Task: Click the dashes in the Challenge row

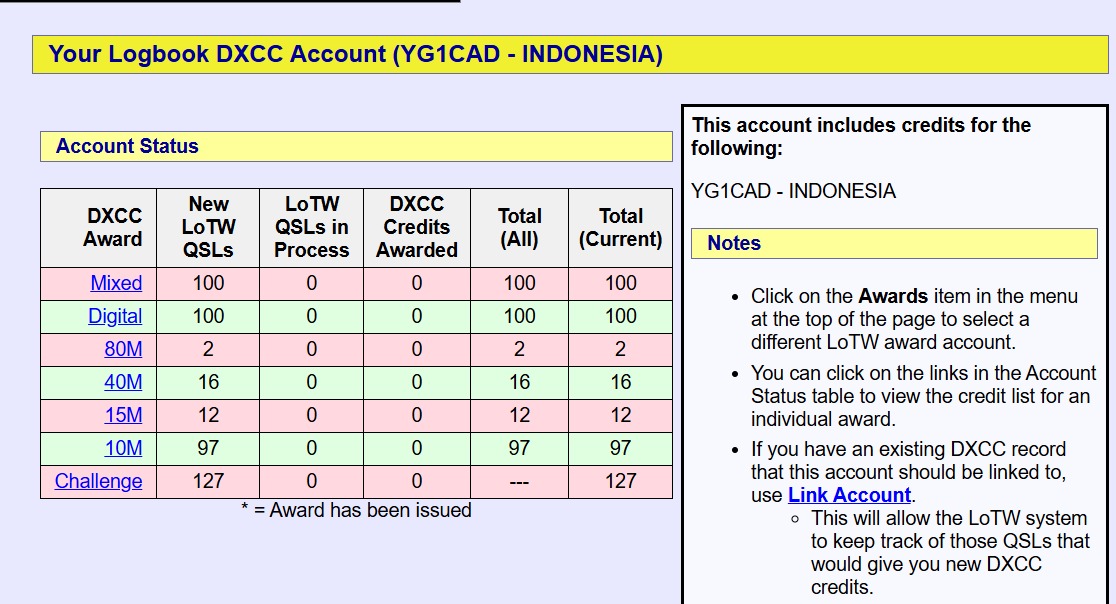Action: (519, 481)
